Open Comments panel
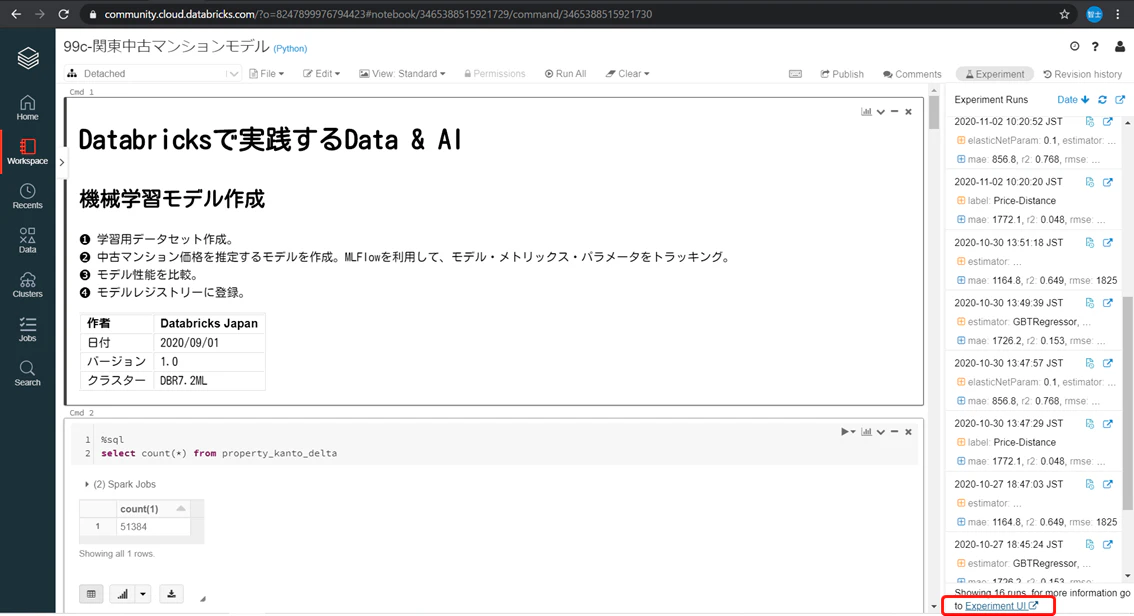Viewport: 1134px width, 616px height. [x=912, y=74]
